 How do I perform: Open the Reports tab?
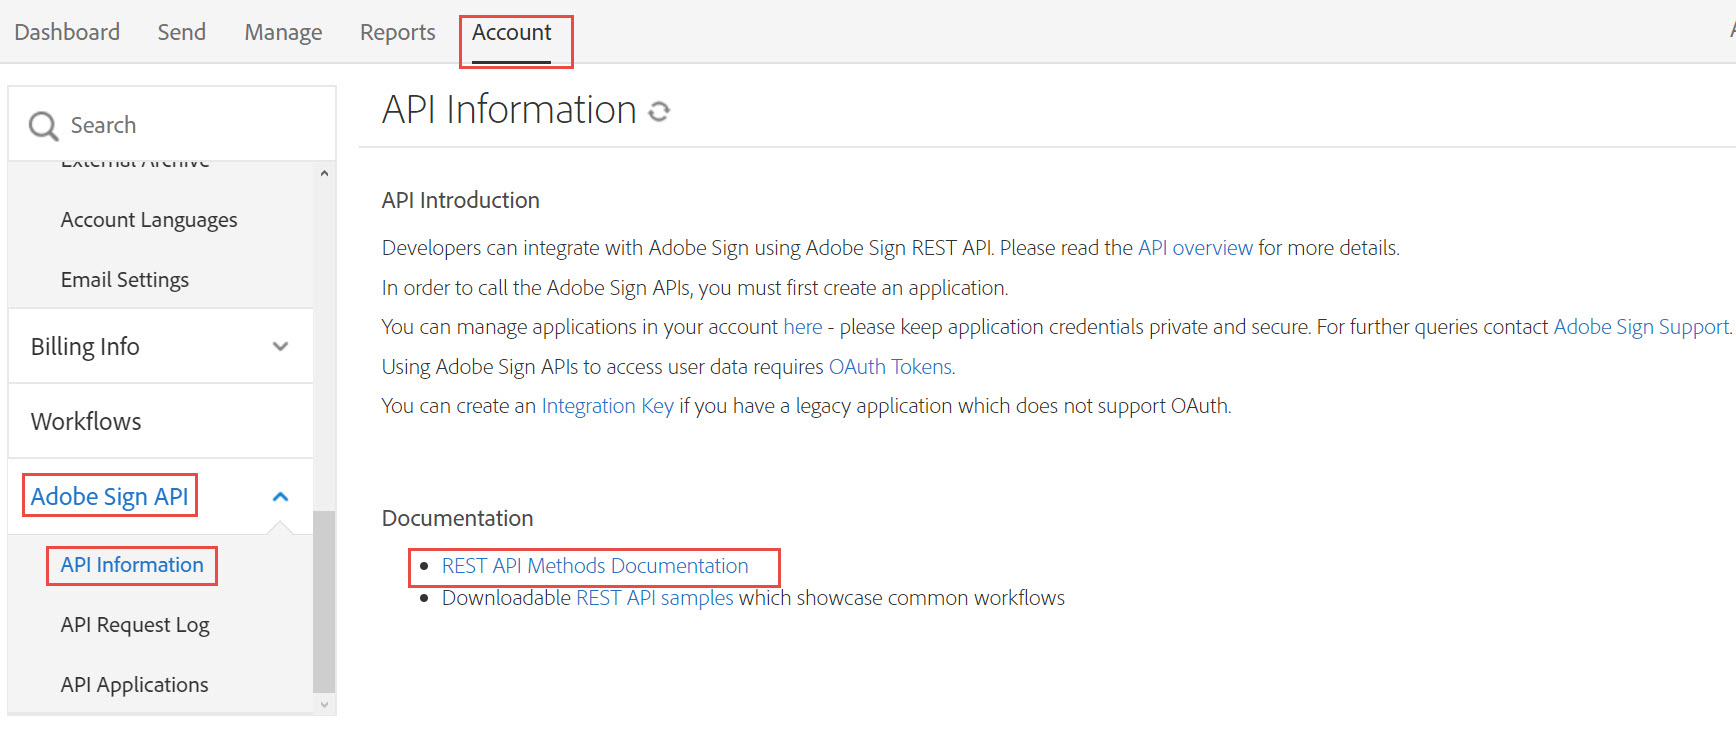coord(397,32)
